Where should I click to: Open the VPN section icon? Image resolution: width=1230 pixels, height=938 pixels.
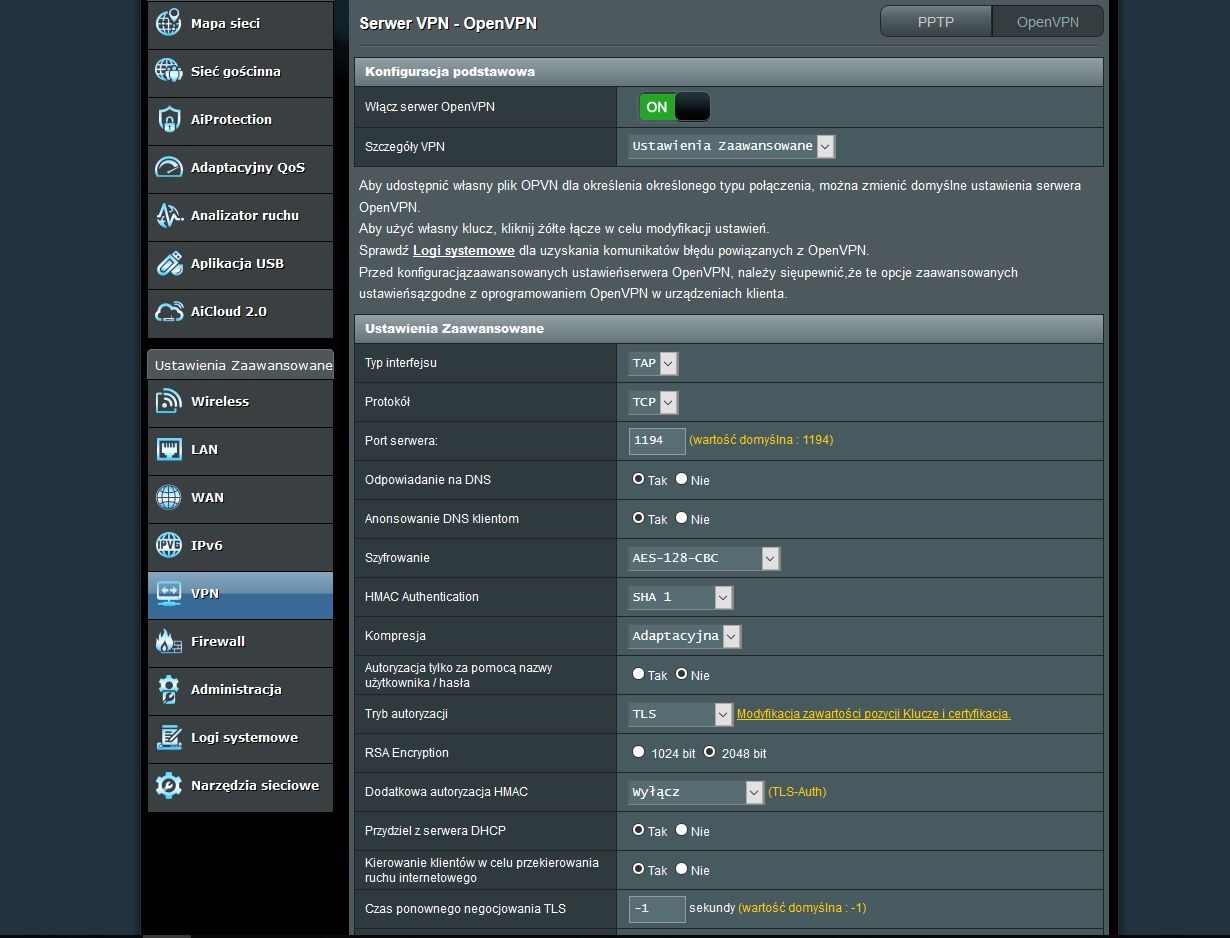(x=169, y=593)
